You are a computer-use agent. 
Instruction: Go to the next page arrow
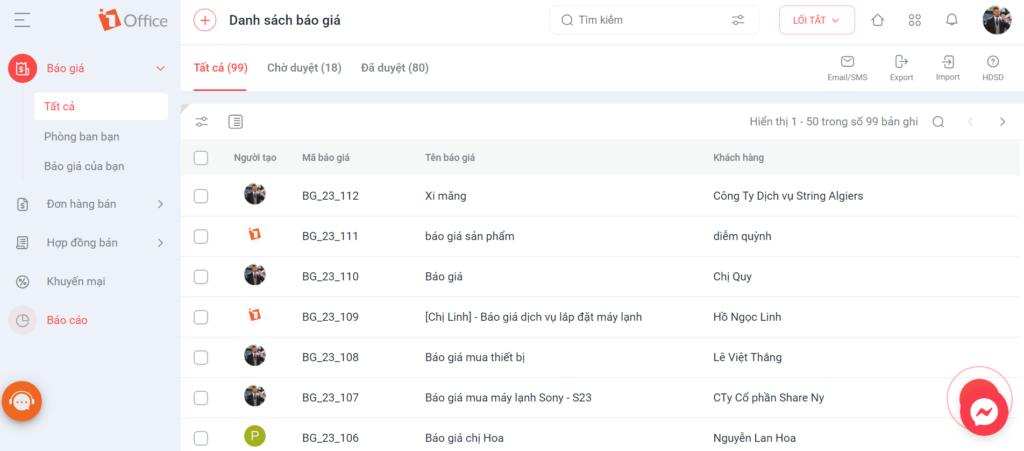(1002, 122)
